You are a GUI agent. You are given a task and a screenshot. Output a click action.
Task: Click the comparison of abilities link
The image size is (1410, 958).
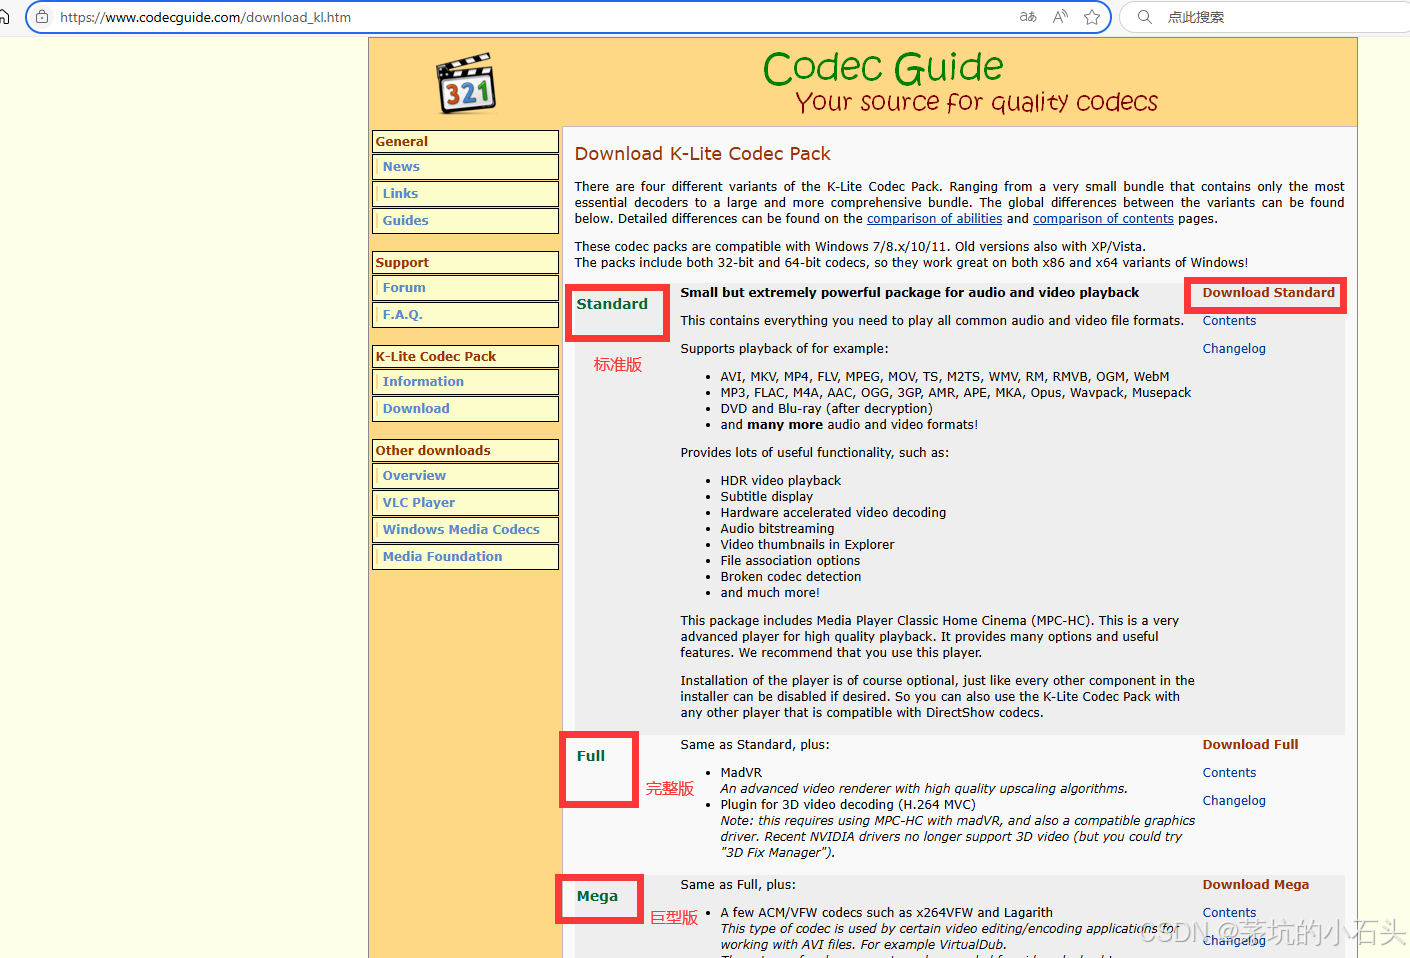[934, 219]
